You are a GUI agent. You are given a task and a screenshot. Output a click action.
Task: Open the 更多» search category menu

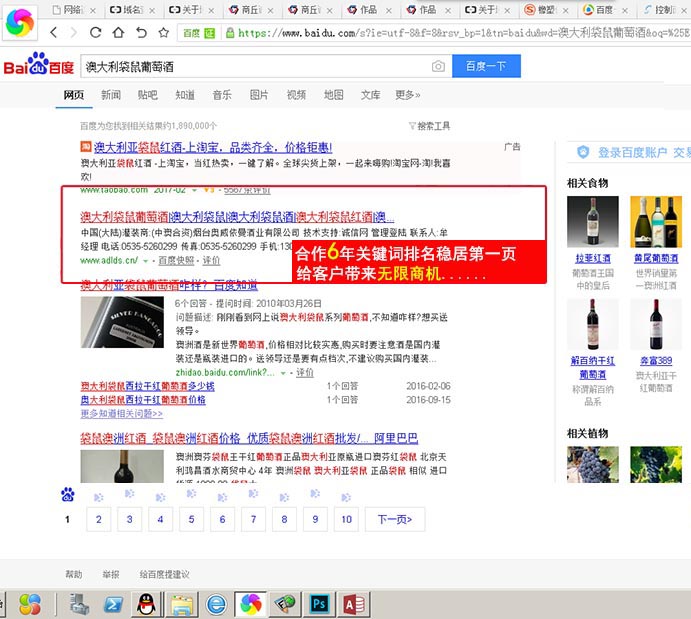pos(408,95)
